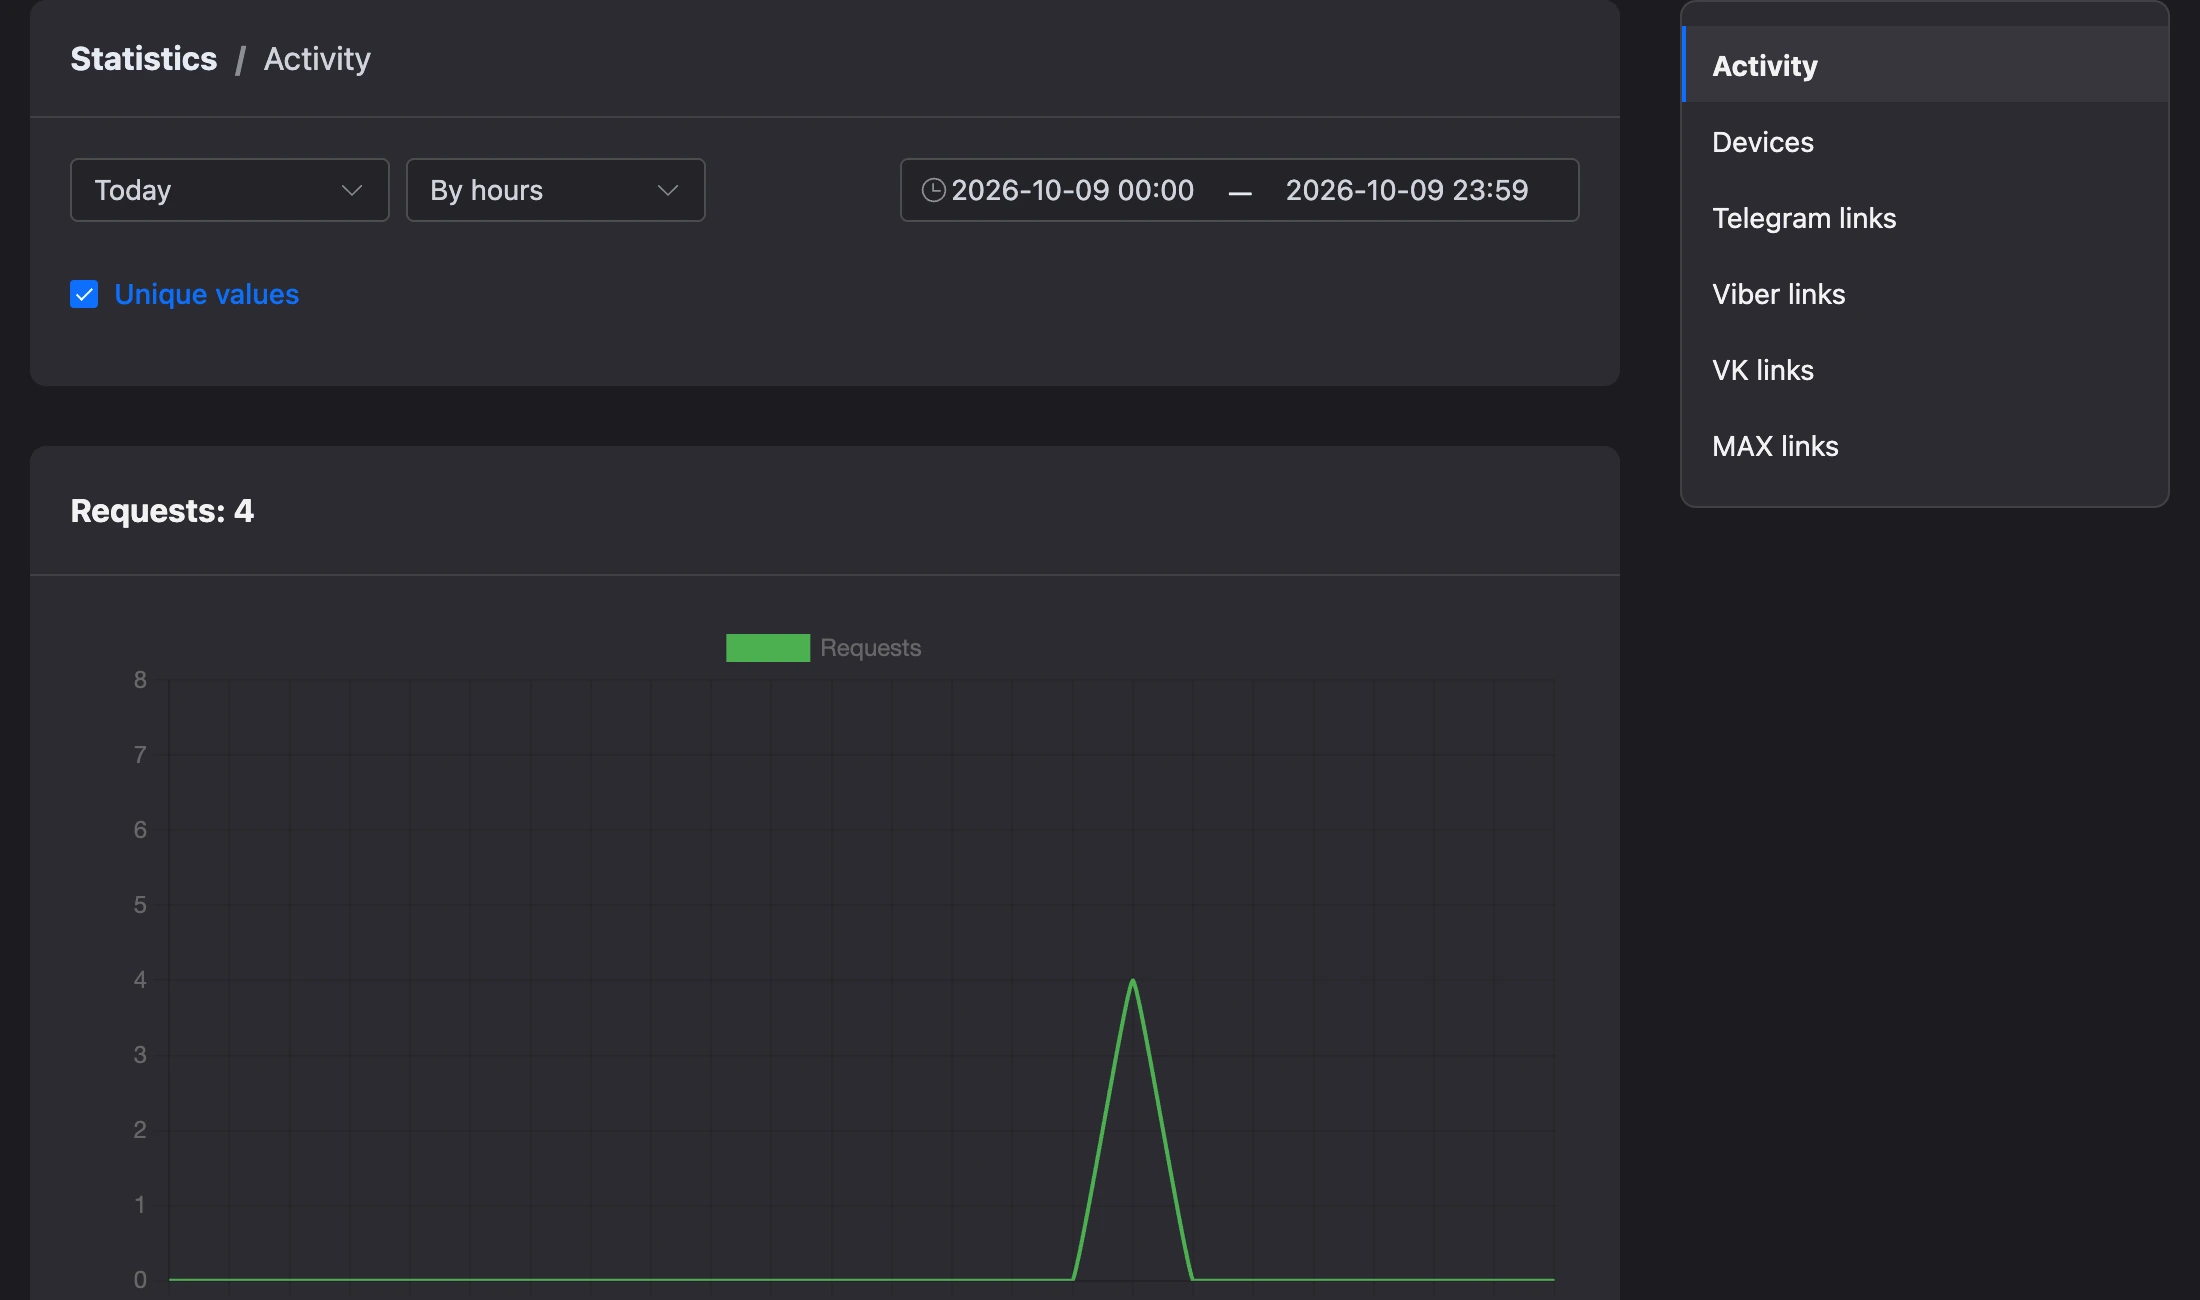Viewport: 2200px width, 1300px height.
Task: Click the peak of the green chart line
Action: [x=1132, y=981]
